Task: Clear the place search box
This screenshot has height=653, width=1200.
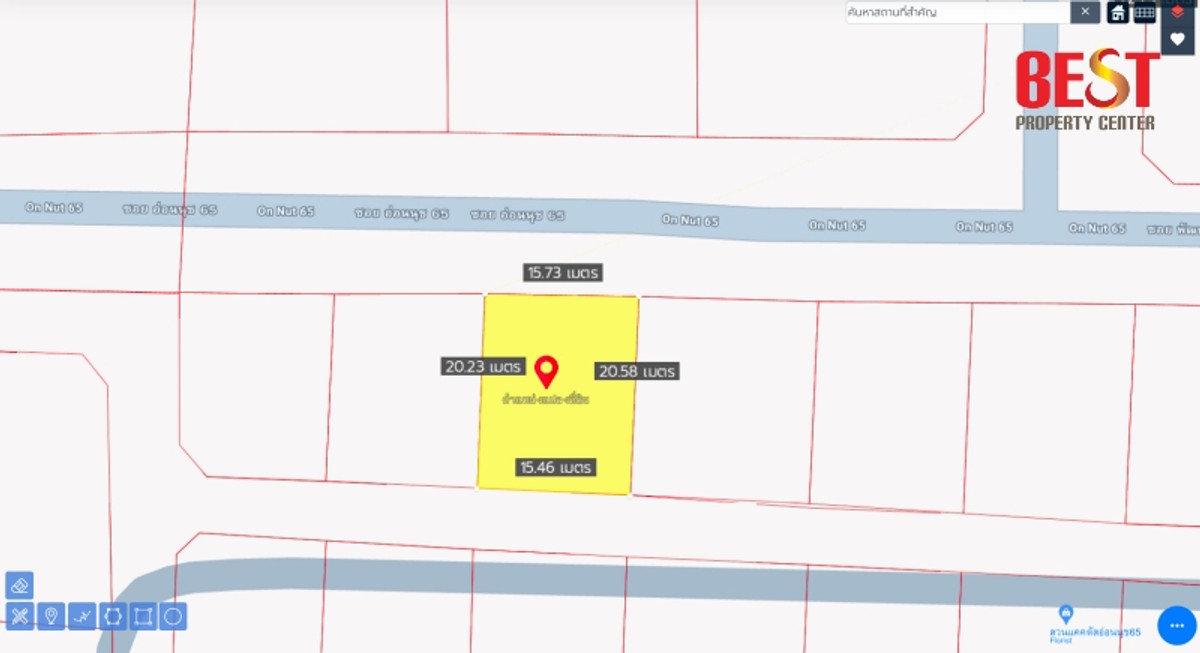Action: [1085, 12]
